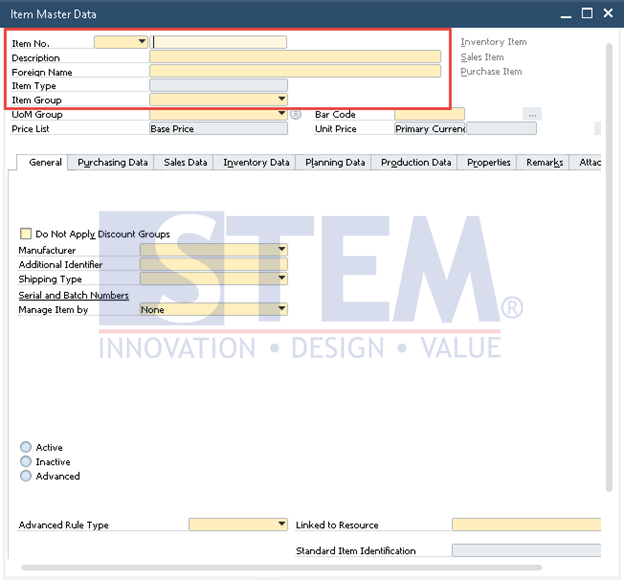Image resolution: width=624 pixels, height=581 pixels.
Task: Toggle the Sales Item option
Action: [x=482, y=57]
